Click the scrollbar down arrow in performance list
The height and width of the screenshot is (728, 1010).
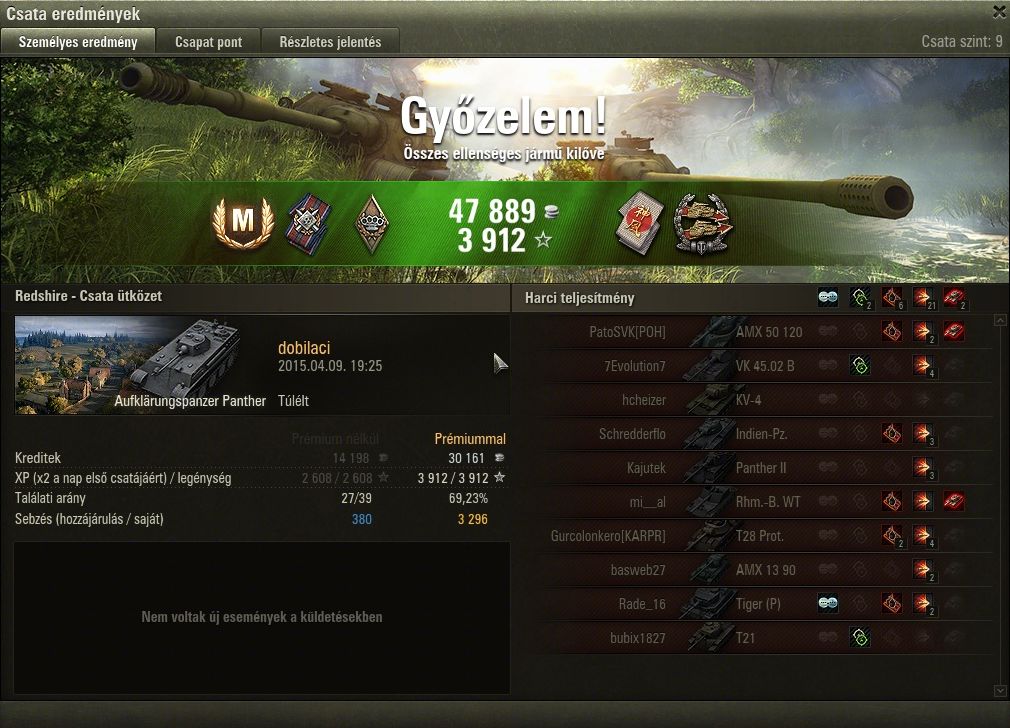click(1000, 691)
